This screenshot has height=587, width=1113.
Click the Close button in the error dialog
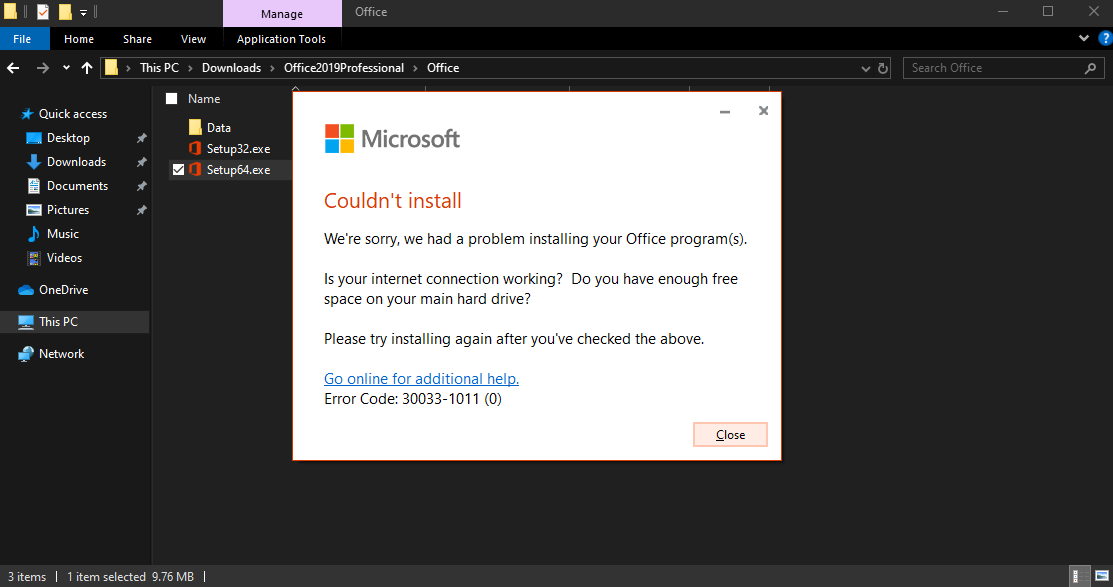point(730,434)
